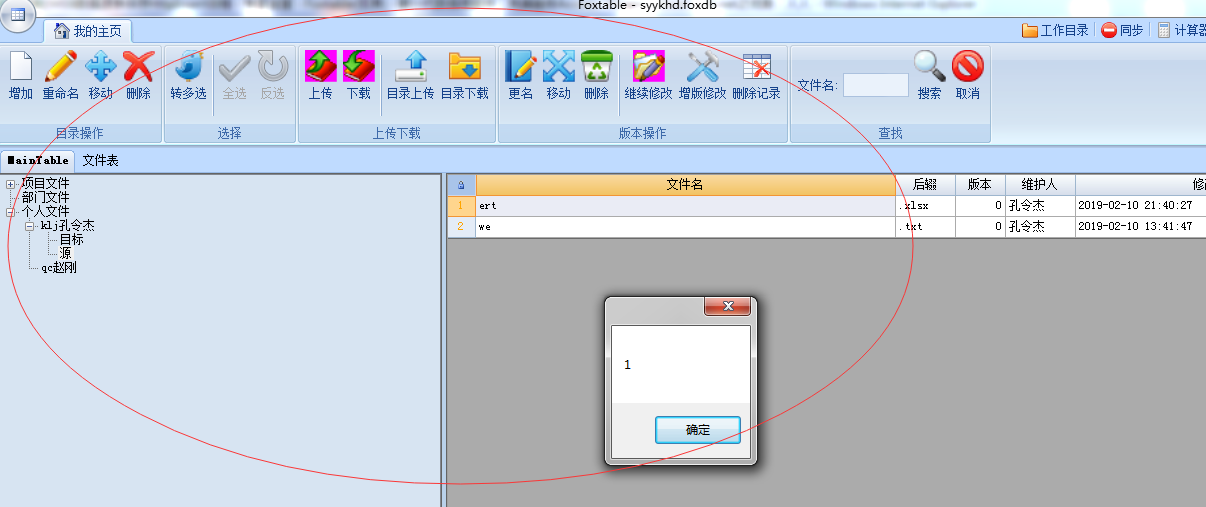This screenshot has width=1206, height=507.
Task: Select the 目标 folder node
Action: click(71, 239)
